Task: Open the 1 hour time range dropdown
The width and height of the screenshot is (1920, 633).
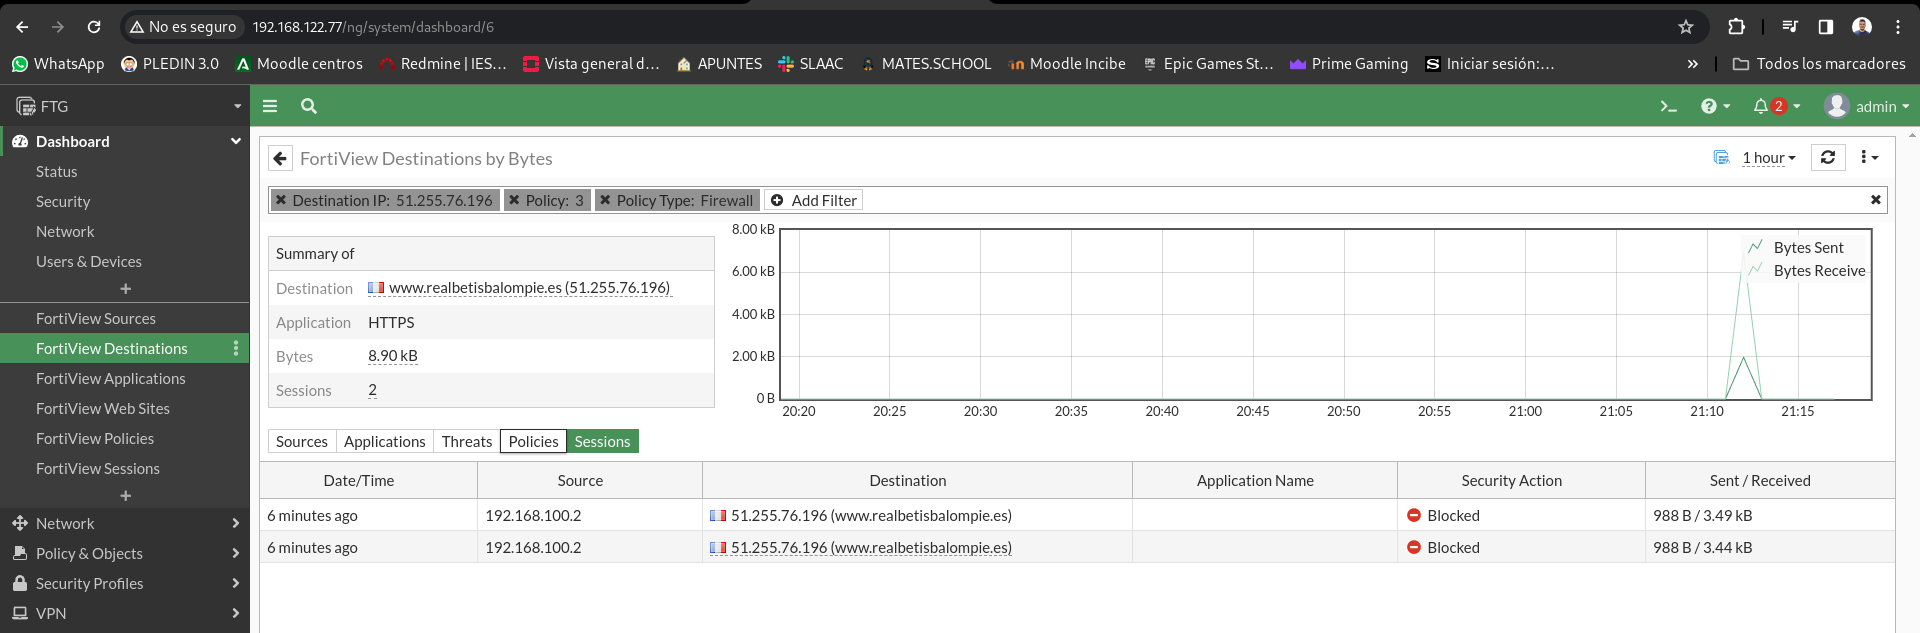Action: tap(1768, 158)
